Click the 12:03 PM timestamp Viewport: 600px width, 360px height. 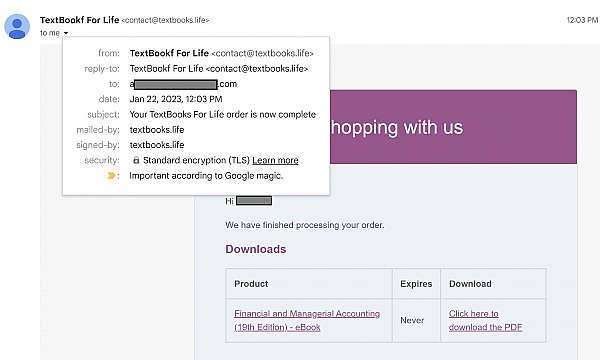pyautogui.click(x=582, y=20)
